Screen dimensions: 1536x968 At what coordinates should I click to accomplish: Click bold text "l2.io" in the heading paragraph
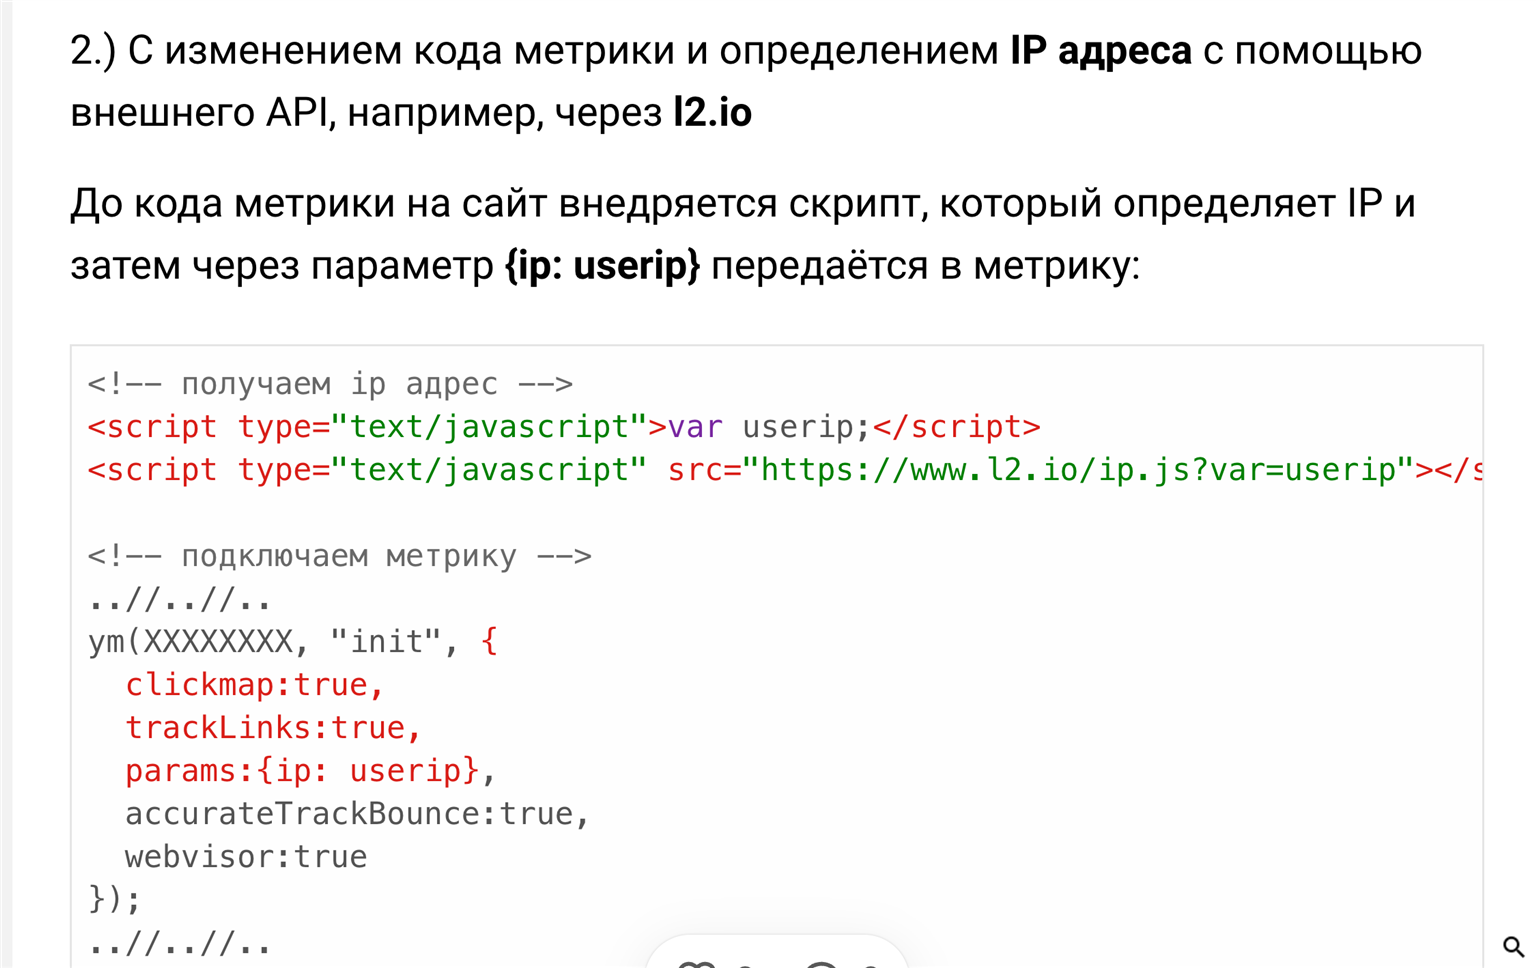pos(712,112)
